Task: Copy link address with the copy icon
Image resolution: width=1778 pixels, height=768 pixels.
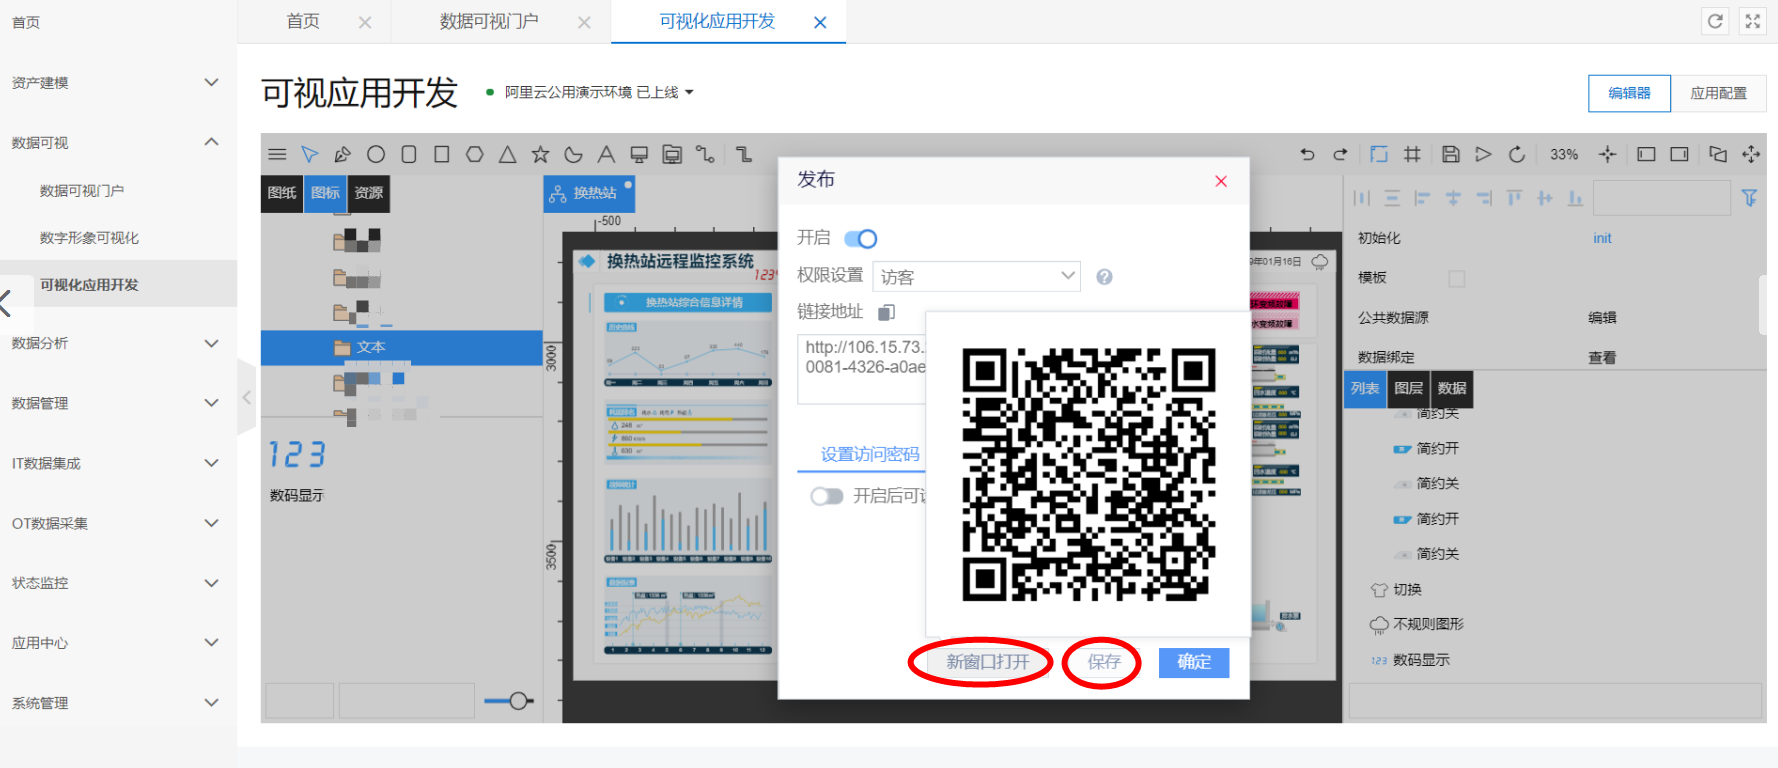Action: (x=886, y=313)
